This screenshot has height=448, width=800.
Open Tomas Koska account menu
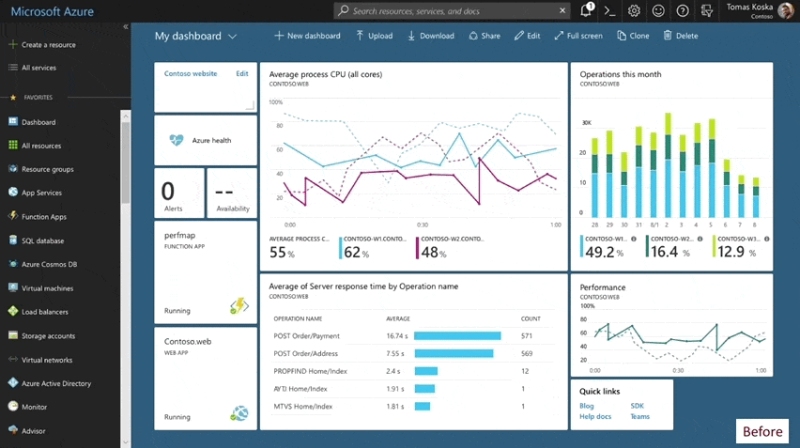coord(760,11)
